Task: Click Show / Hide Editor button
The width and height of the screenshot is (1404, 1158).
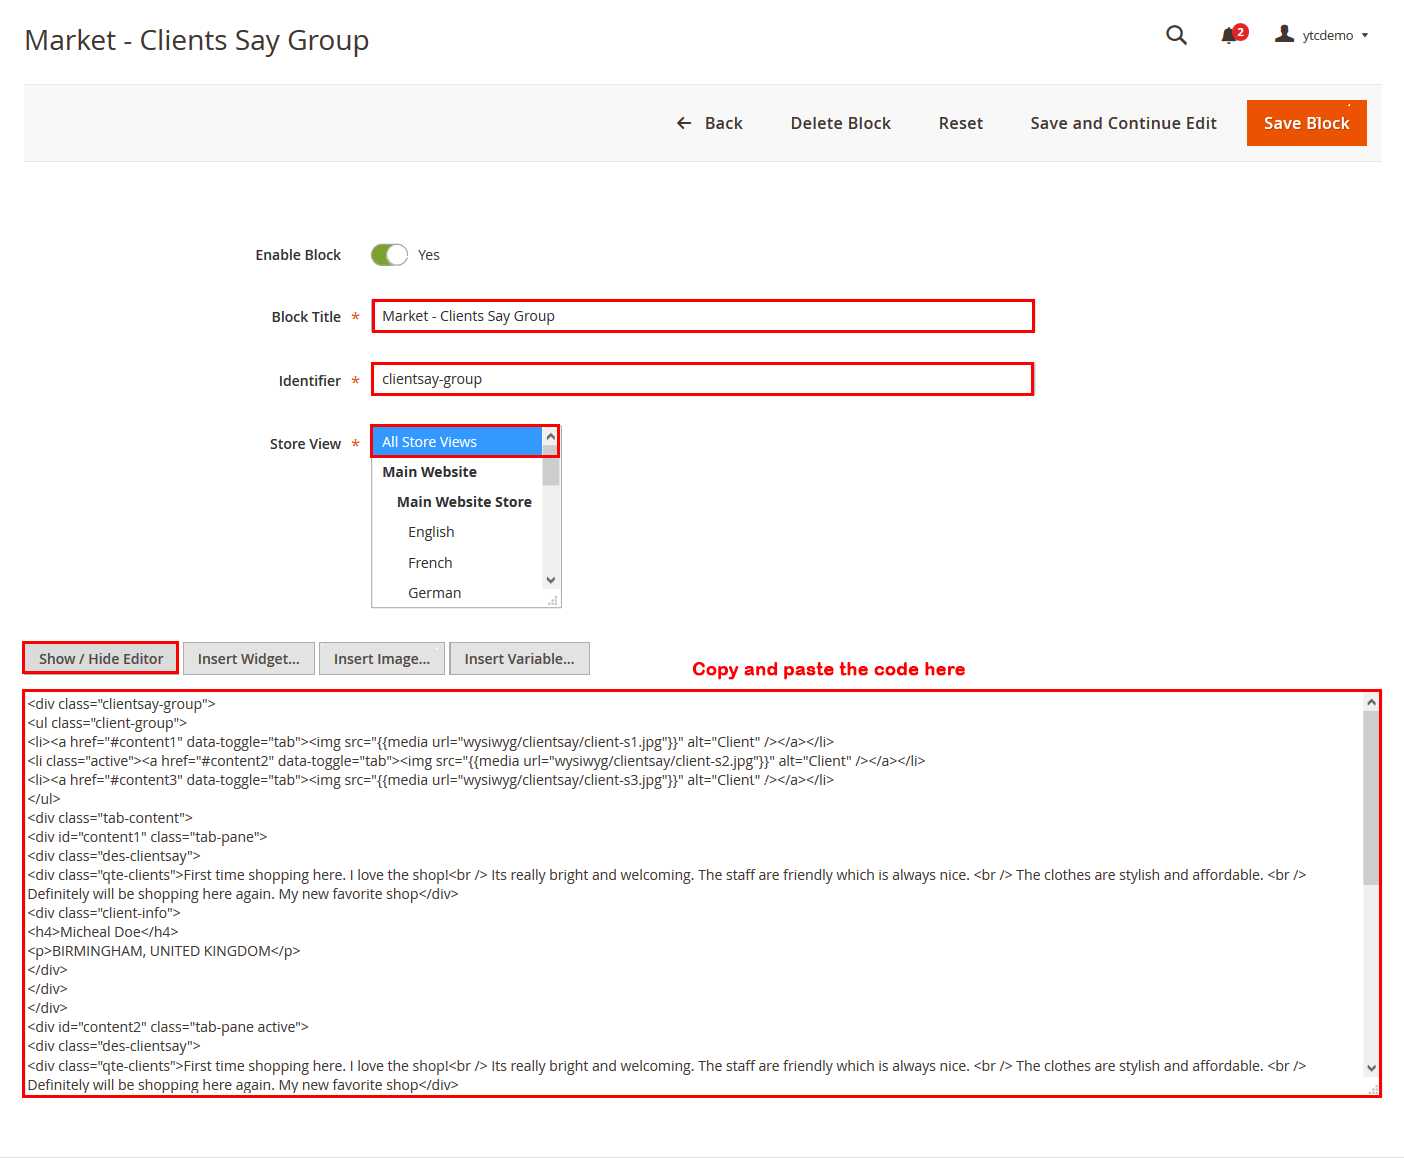Action: [x=101, y=659]
